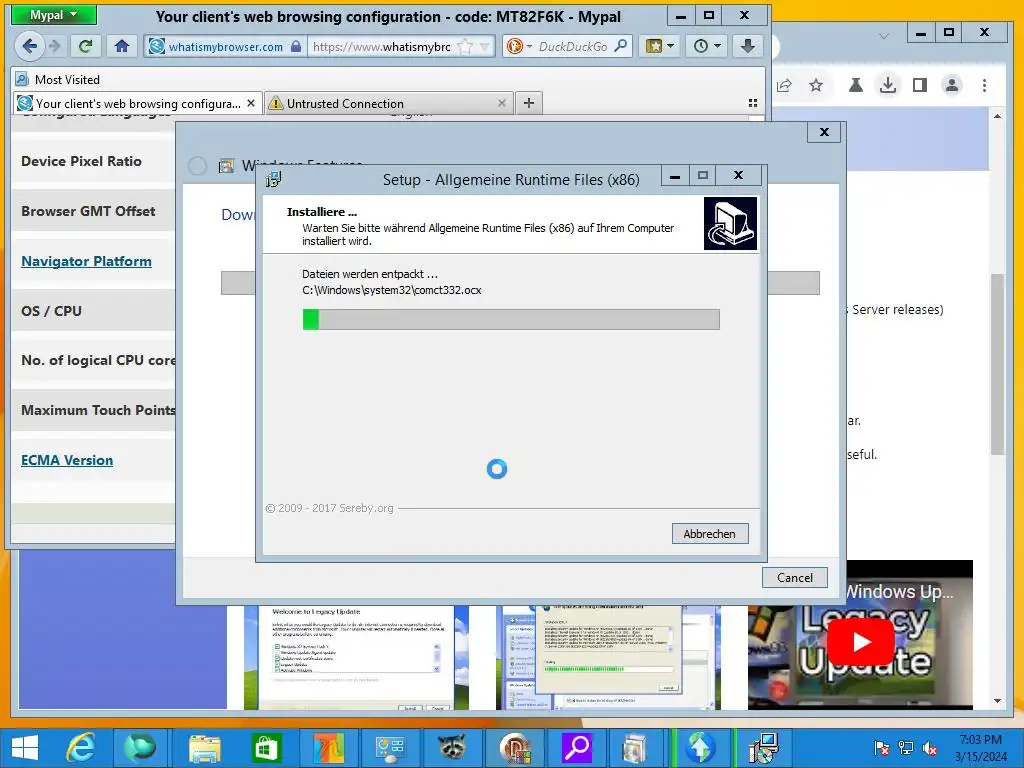
Task: Click the Device Pixel Ratio row label
Action: [81, 161]
